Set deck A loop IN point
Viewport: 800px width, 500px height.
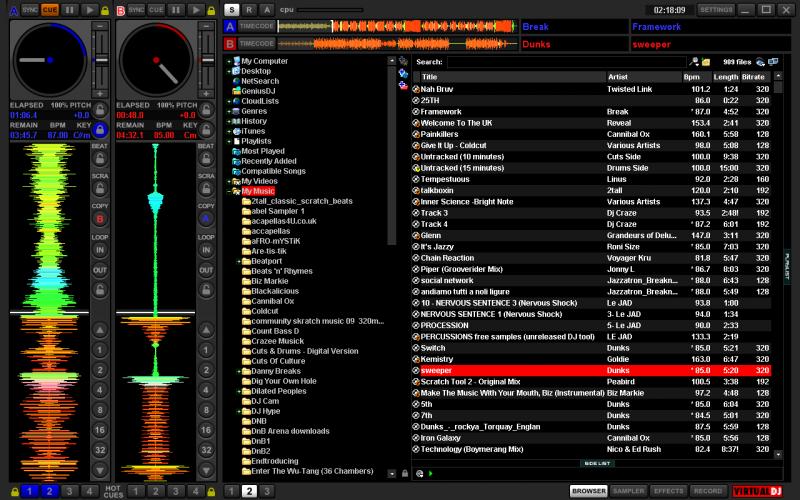[100, 250]
